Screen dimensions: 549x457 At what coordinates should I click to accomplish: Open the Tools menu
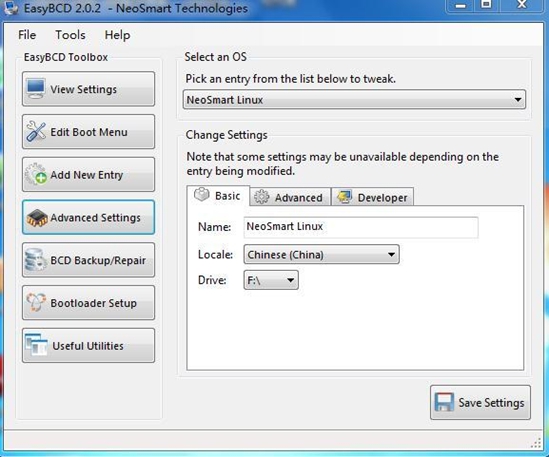point(70,35)
